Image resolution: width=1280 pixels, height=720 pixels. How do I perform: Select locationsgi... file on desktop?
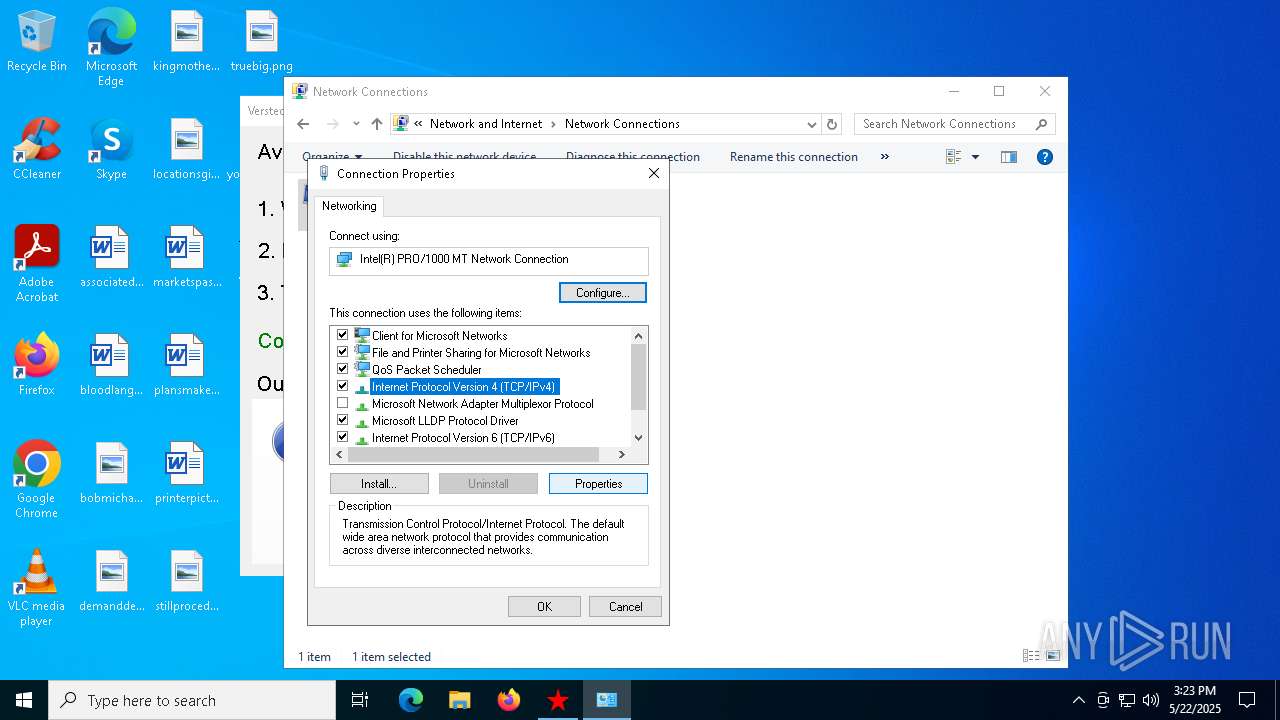pyautogui.click(x=186, y=150)
